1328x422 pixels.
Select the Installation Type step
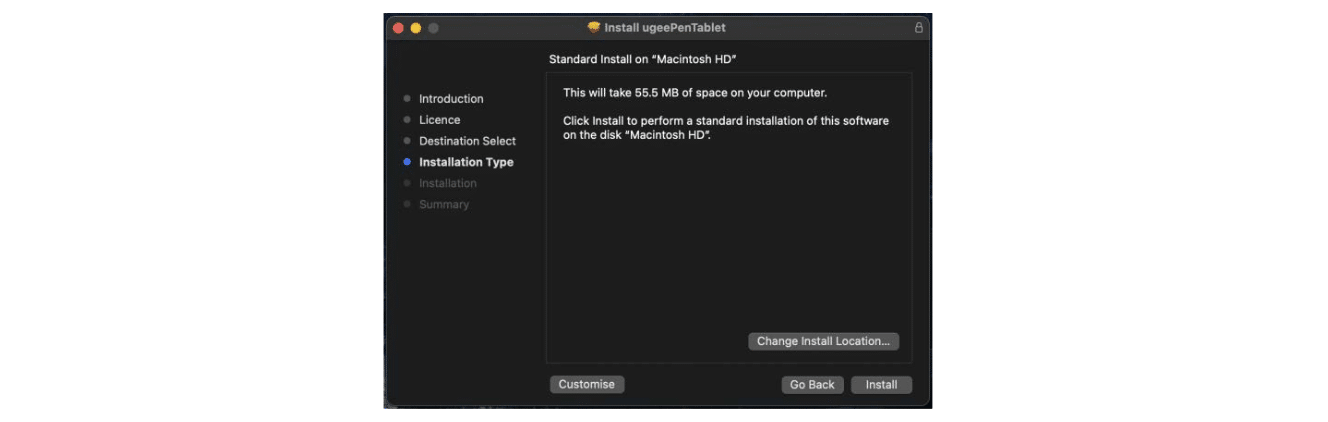(466, 162)
